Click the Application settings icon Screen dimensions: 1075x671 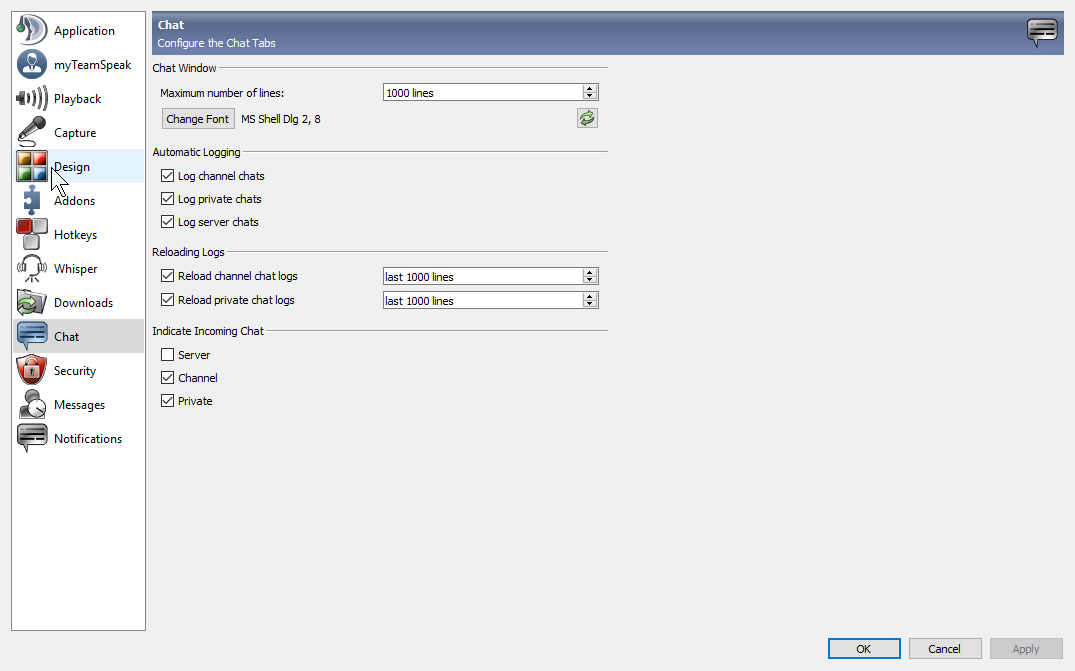point(32,31)
